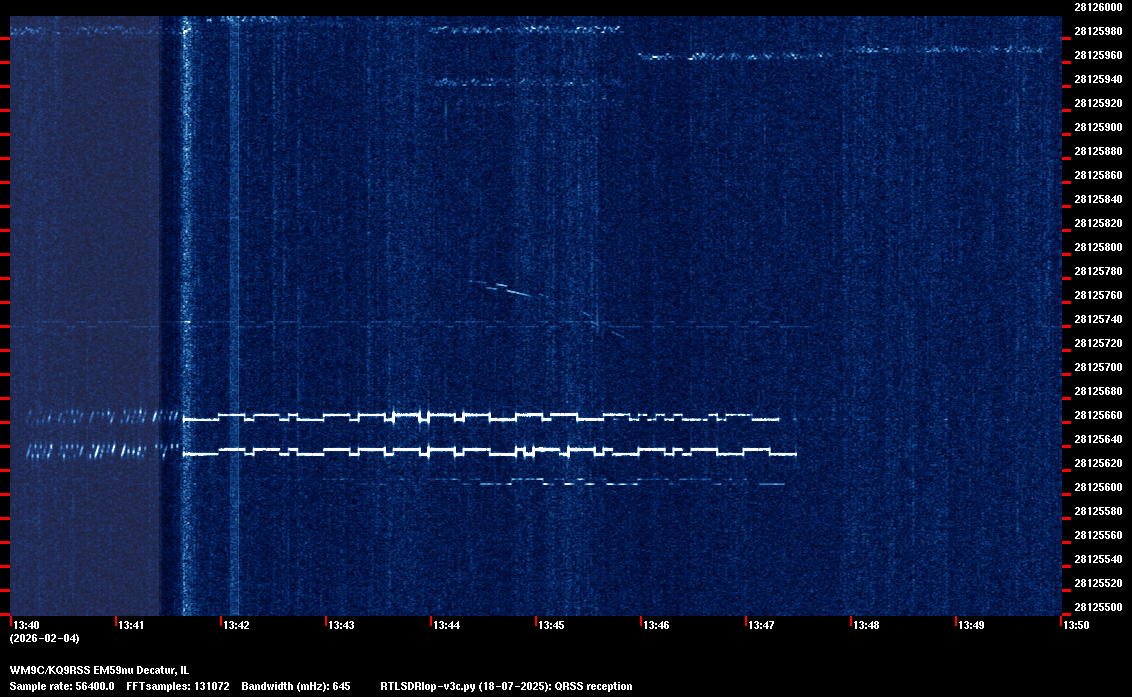This screenshot has height=697, width=1132.
Task: Select the 28125500 frequency label
Action: coord(1097,607)
